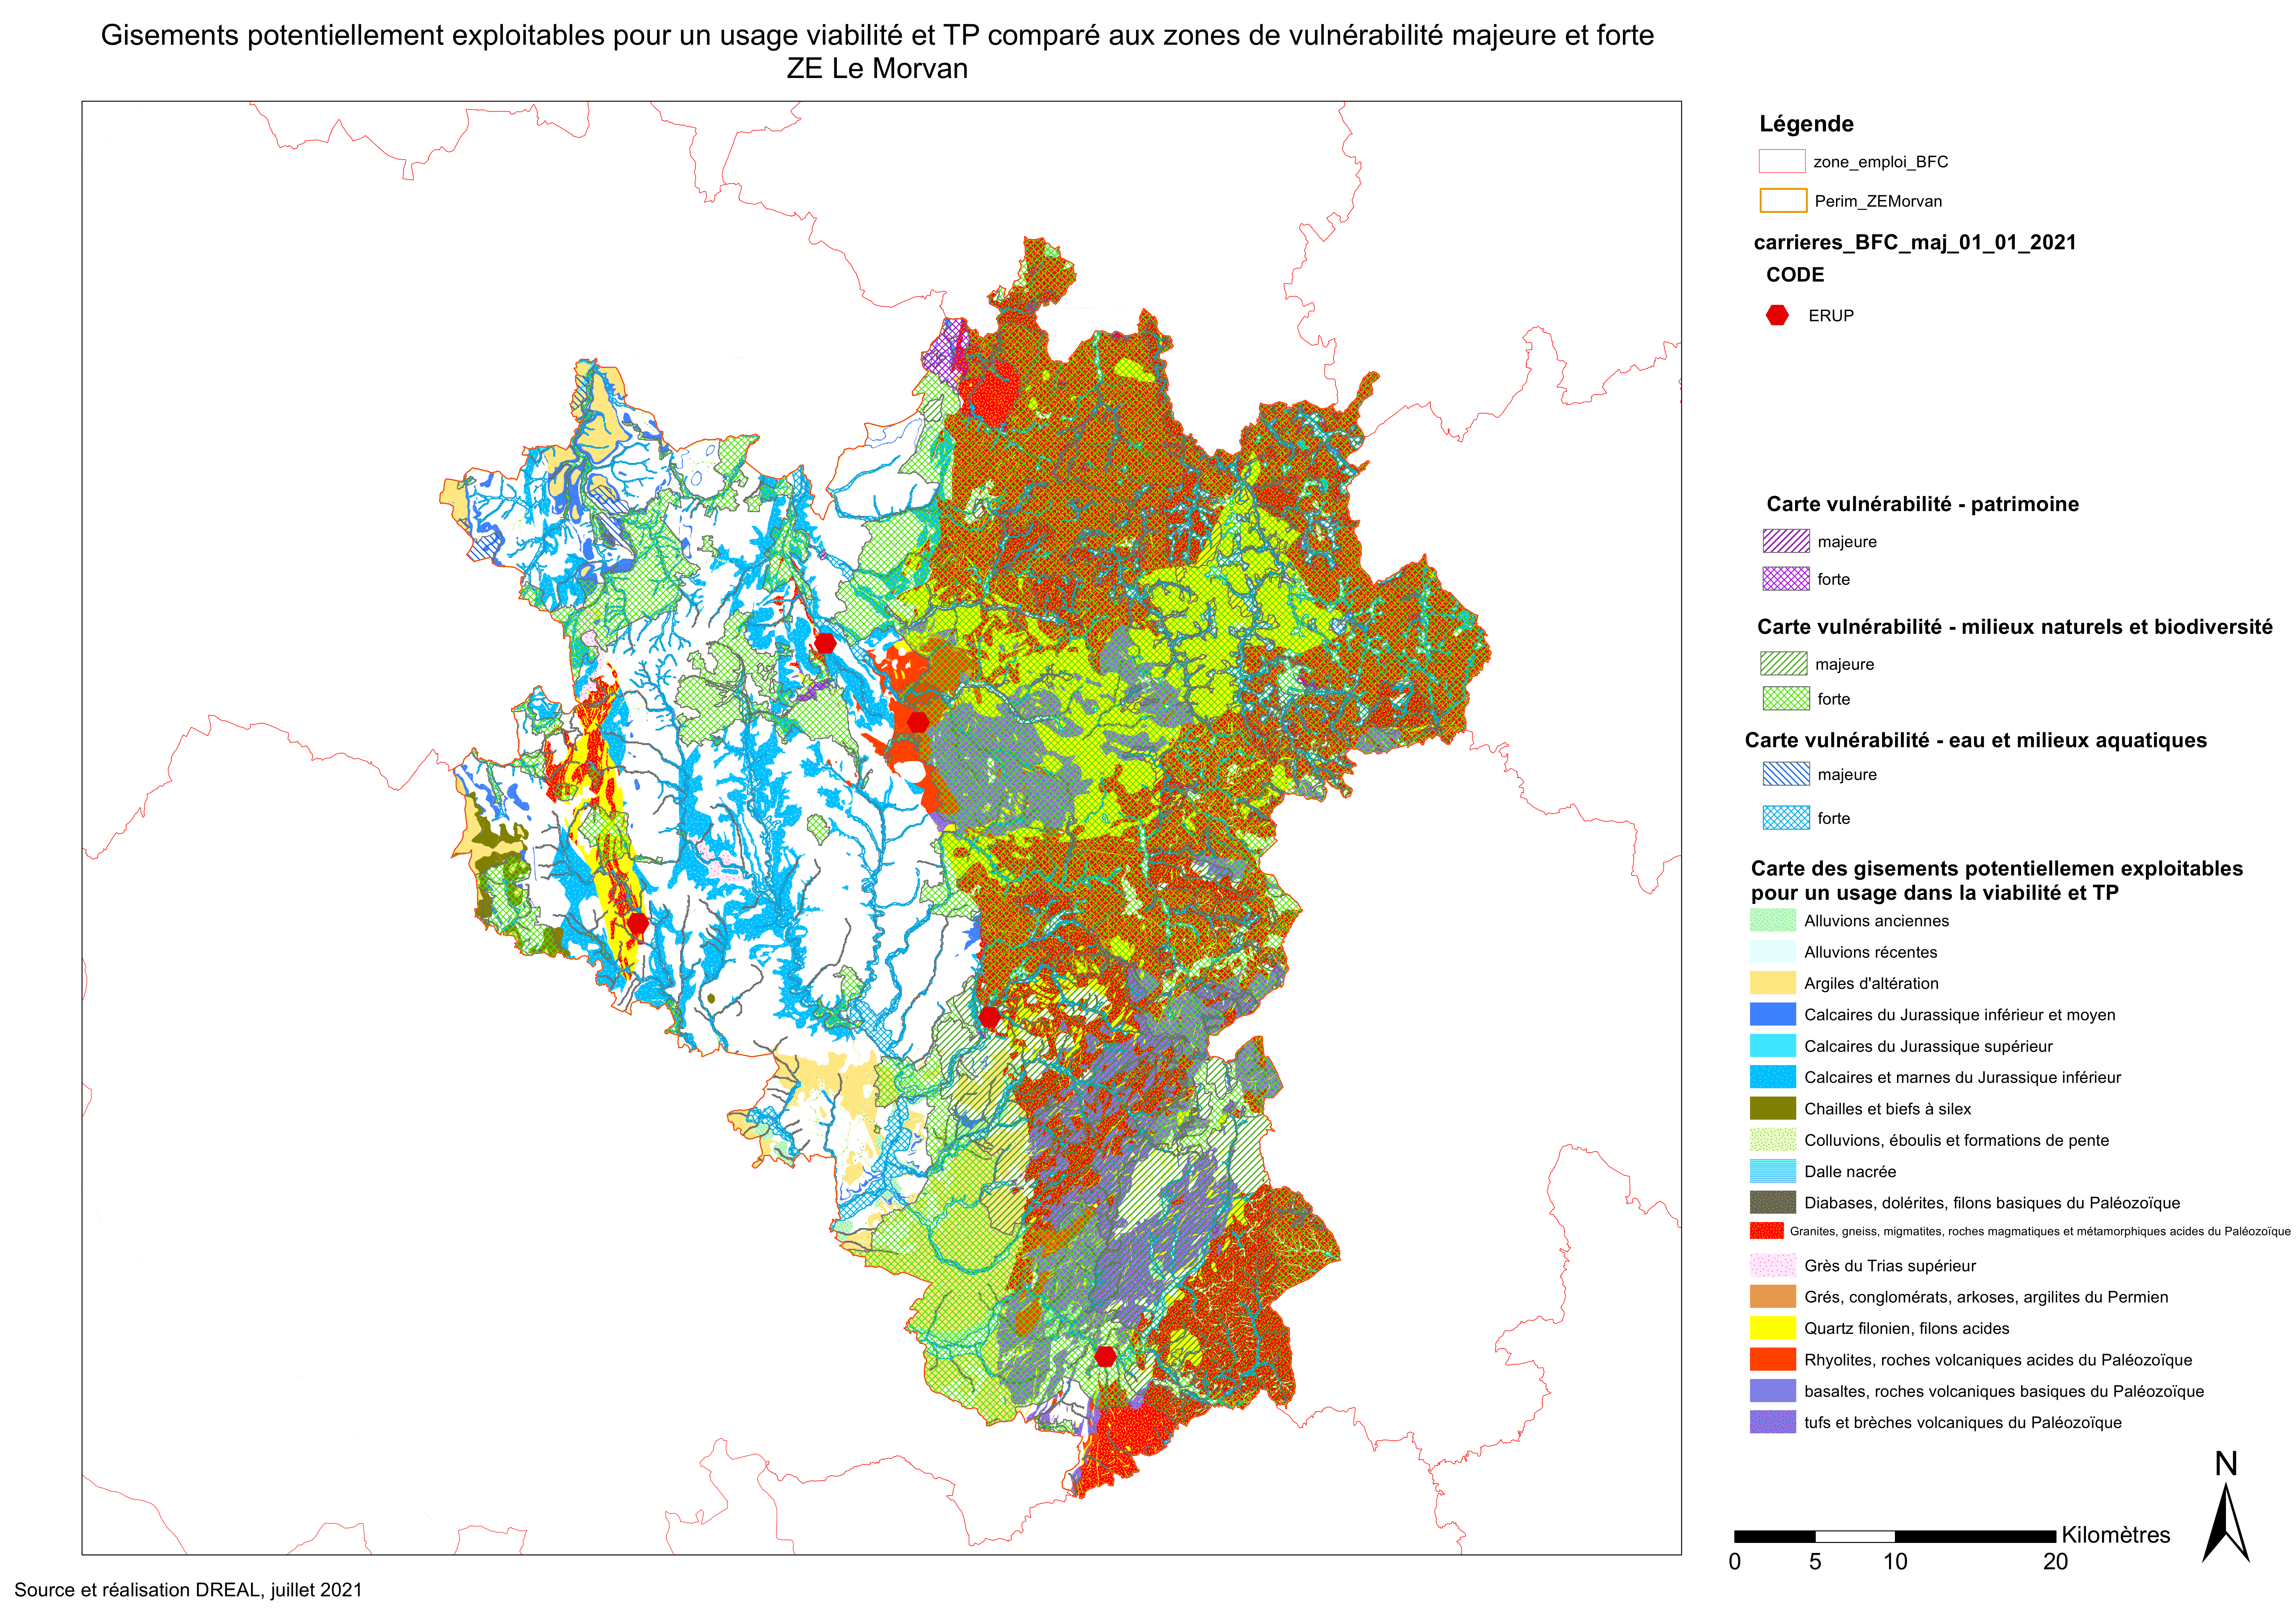The image size is (2296, 1622).
Task: Click the scale bar value 10
Action: click(1895, 1562)
